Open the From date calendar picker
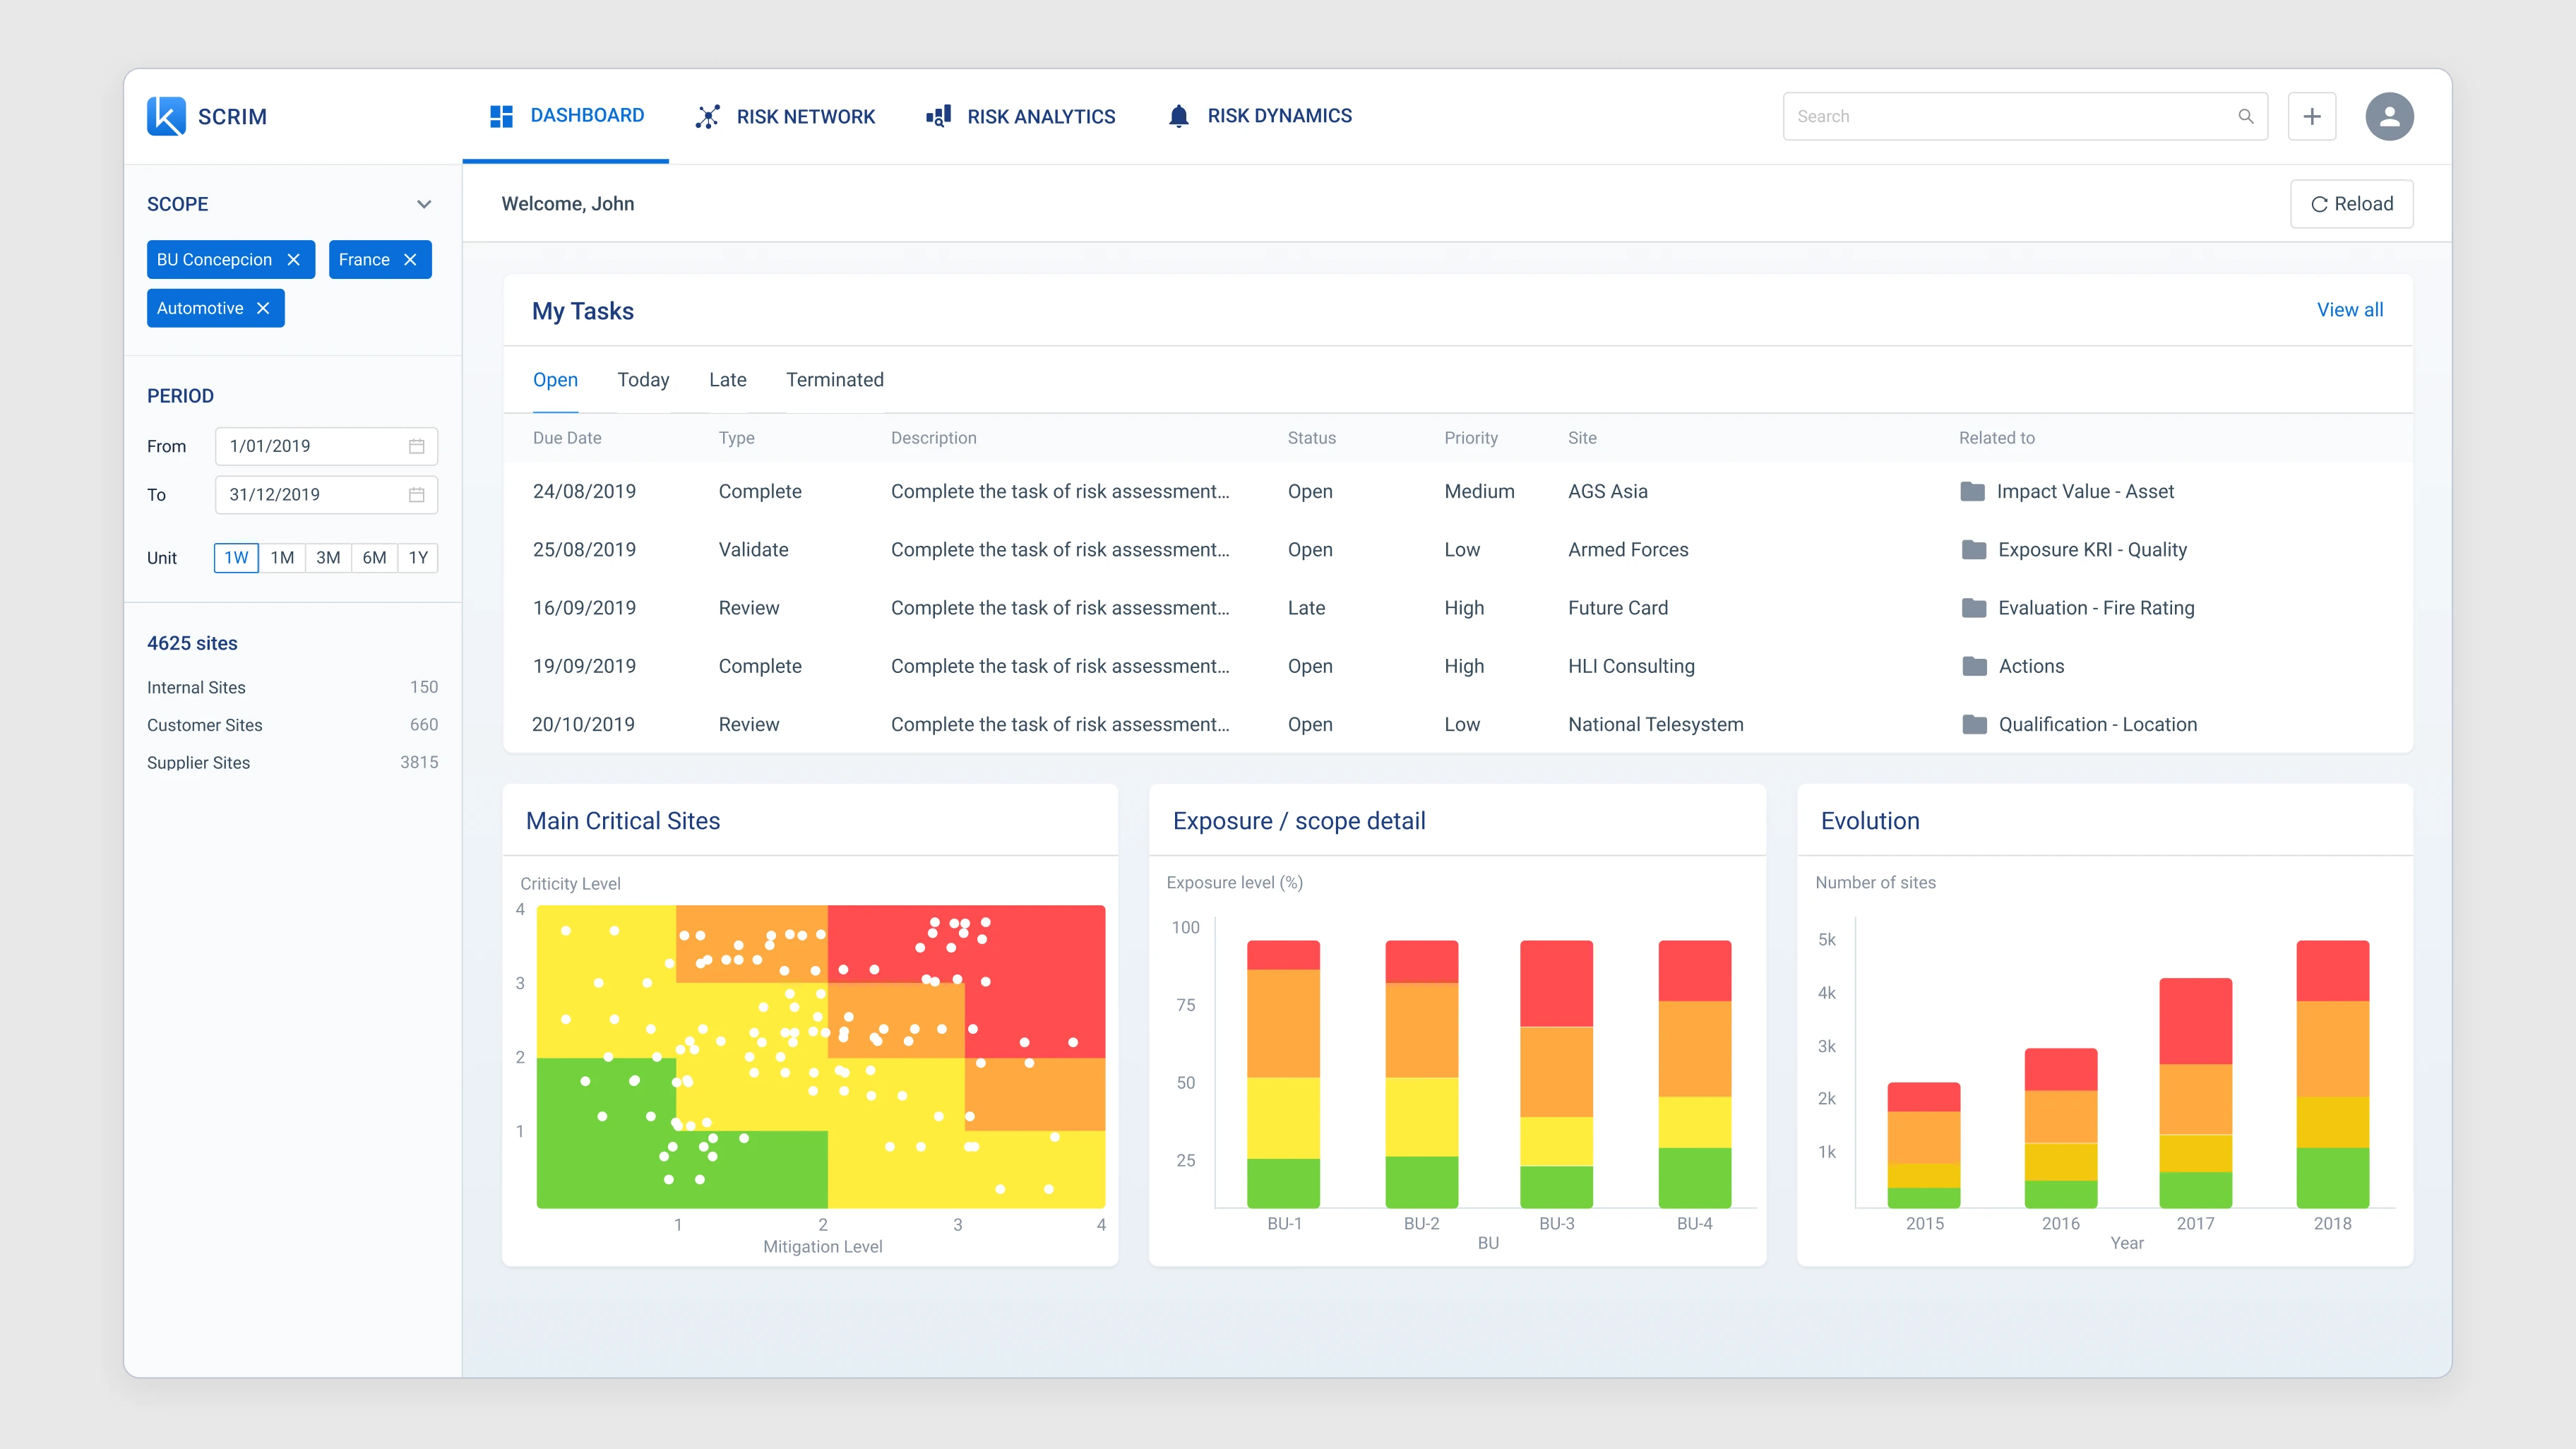 [x=417, y=446]
